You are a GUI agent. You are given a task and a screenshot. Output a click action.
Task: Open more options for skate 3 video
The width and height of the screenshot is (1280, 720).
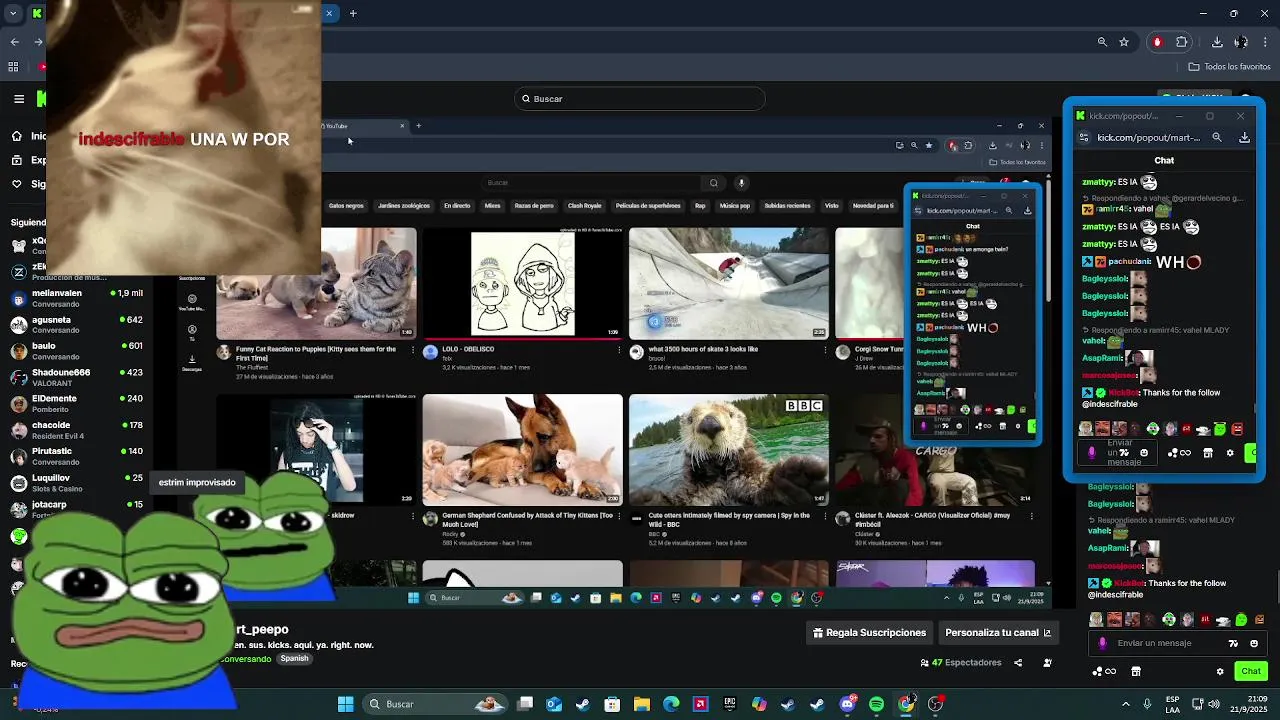(825, 351)
